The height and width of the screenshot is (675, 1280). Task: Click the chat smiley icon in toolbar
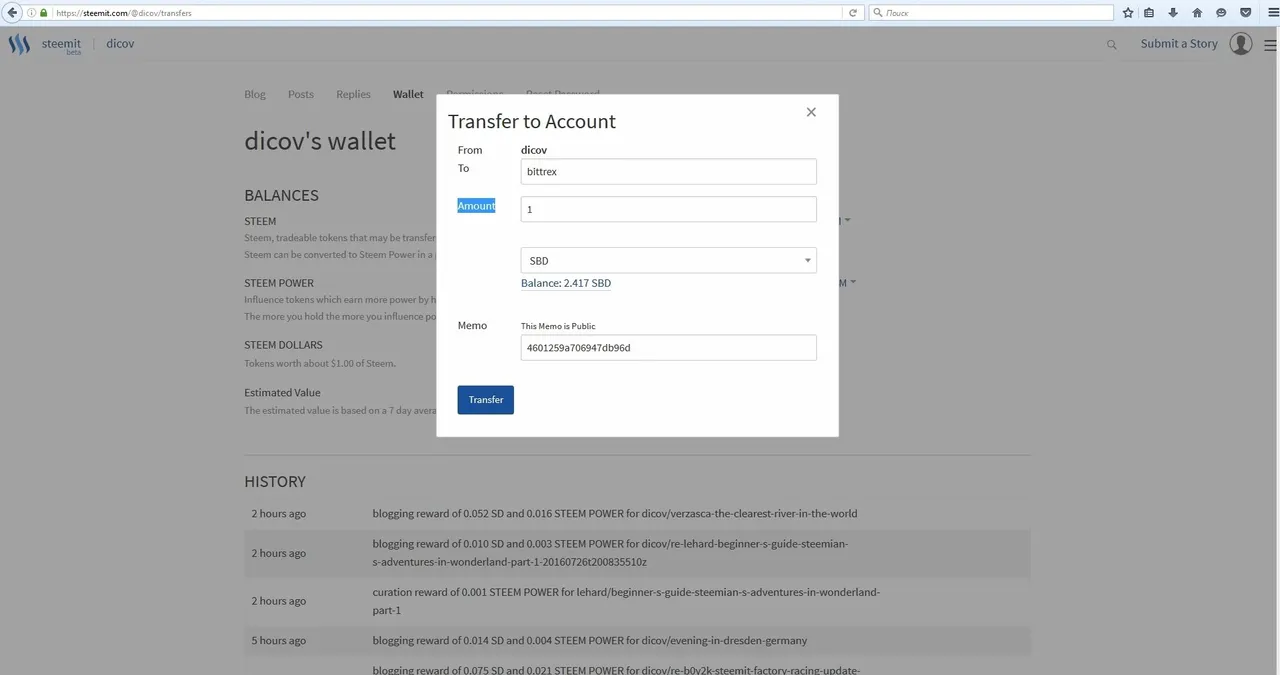coord(1221,13)
